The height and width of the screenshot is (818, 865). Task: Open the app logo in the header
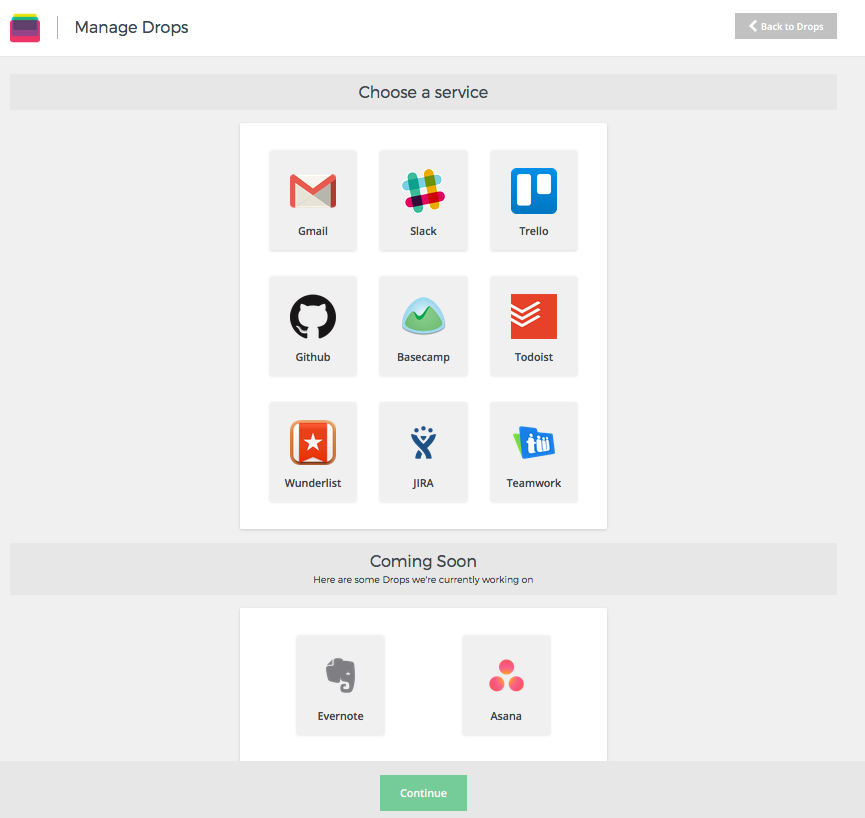[25, 28]
